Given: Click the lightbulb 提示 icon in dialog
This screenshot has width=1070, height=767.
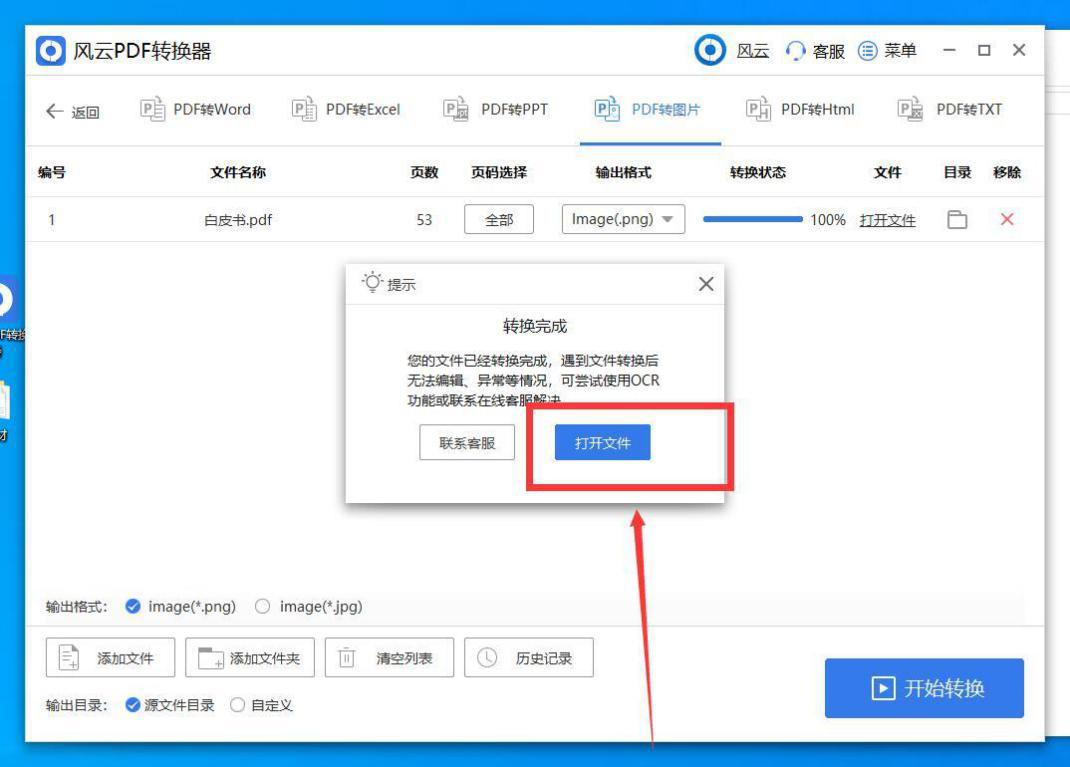Looking at the screenshot, I should point(373,282).
